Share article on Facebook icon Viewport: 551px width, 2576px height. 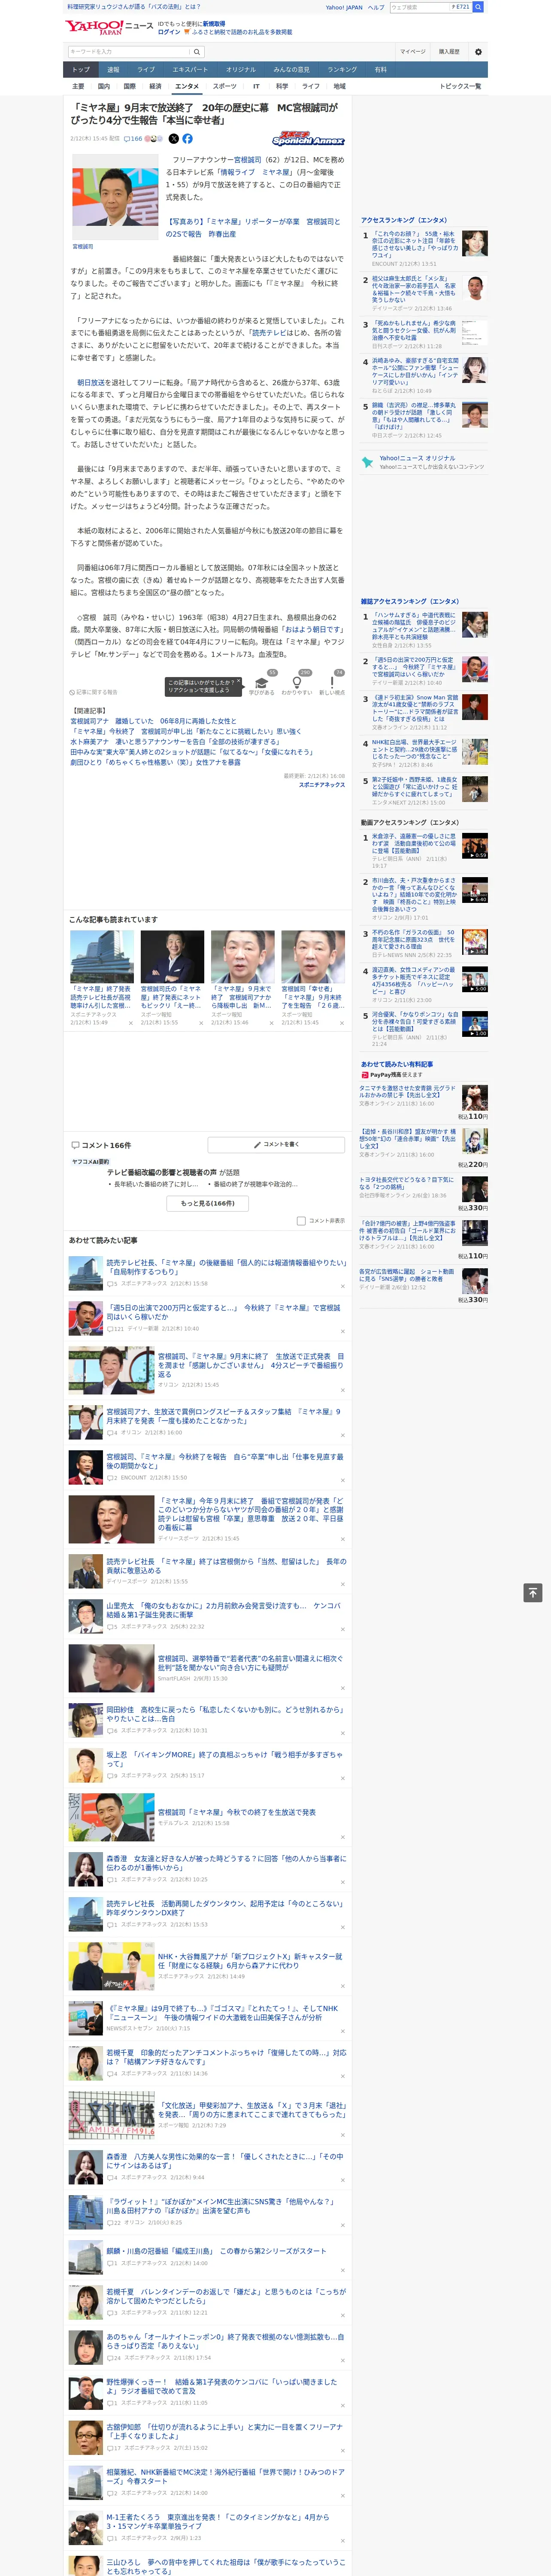pos(187,139)
